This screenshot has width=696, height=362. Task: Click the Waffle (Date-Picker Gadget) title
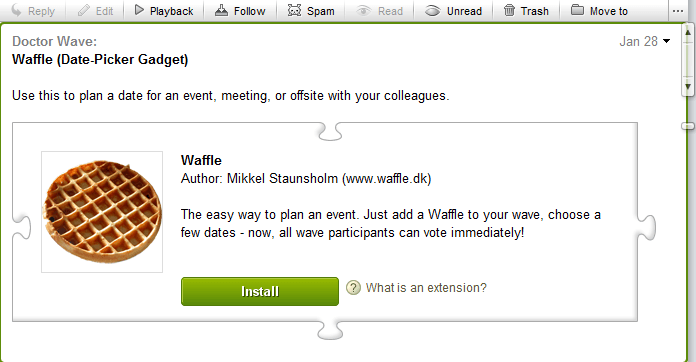point(100,59)
